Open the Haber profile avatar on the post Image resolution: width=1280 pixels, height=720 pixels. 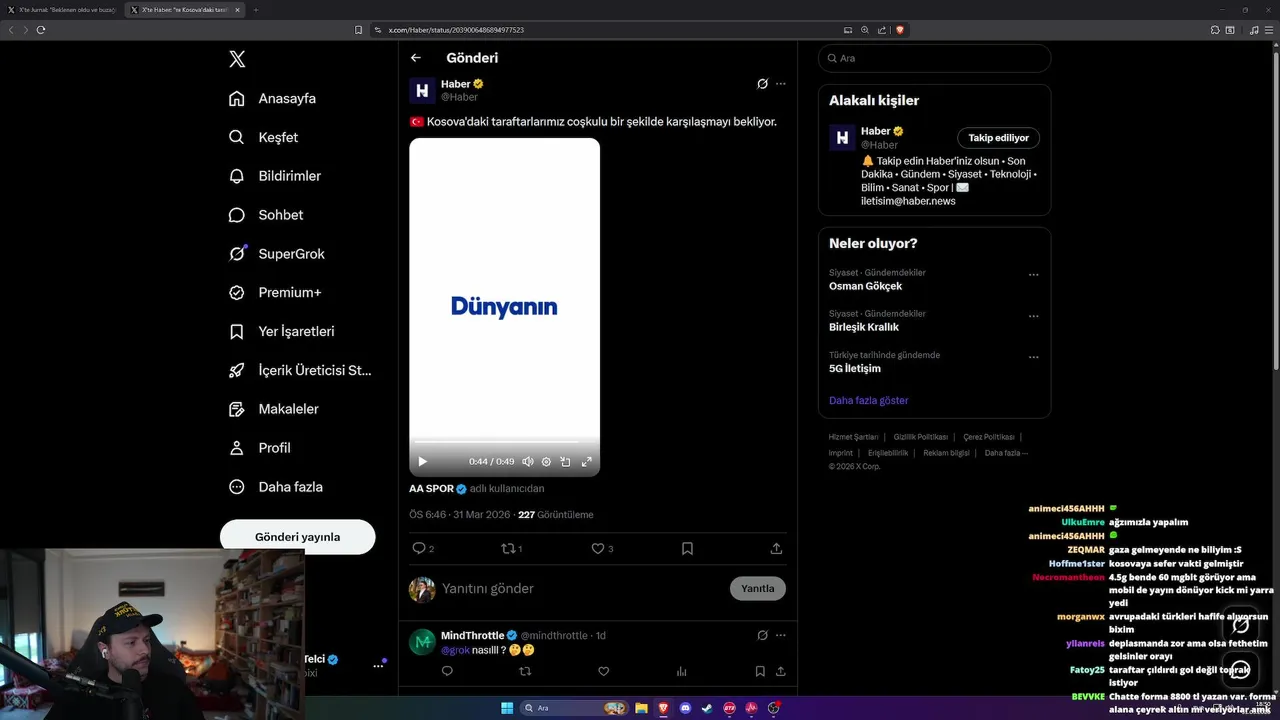[x=422, y=90]
